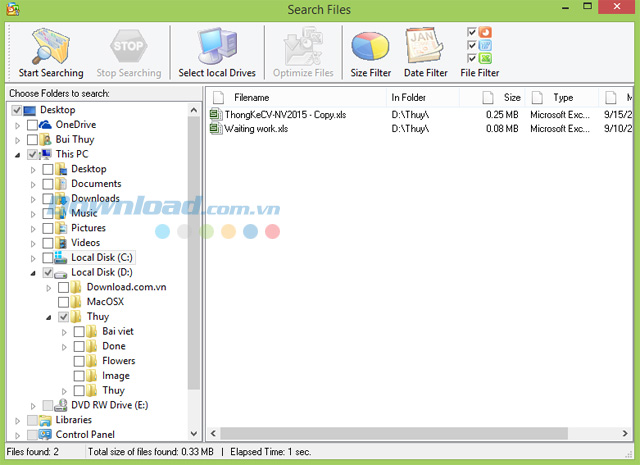This screenshot has height=465, width=640.
Task: Expand the Done folder node
Action: click(64, 347)
